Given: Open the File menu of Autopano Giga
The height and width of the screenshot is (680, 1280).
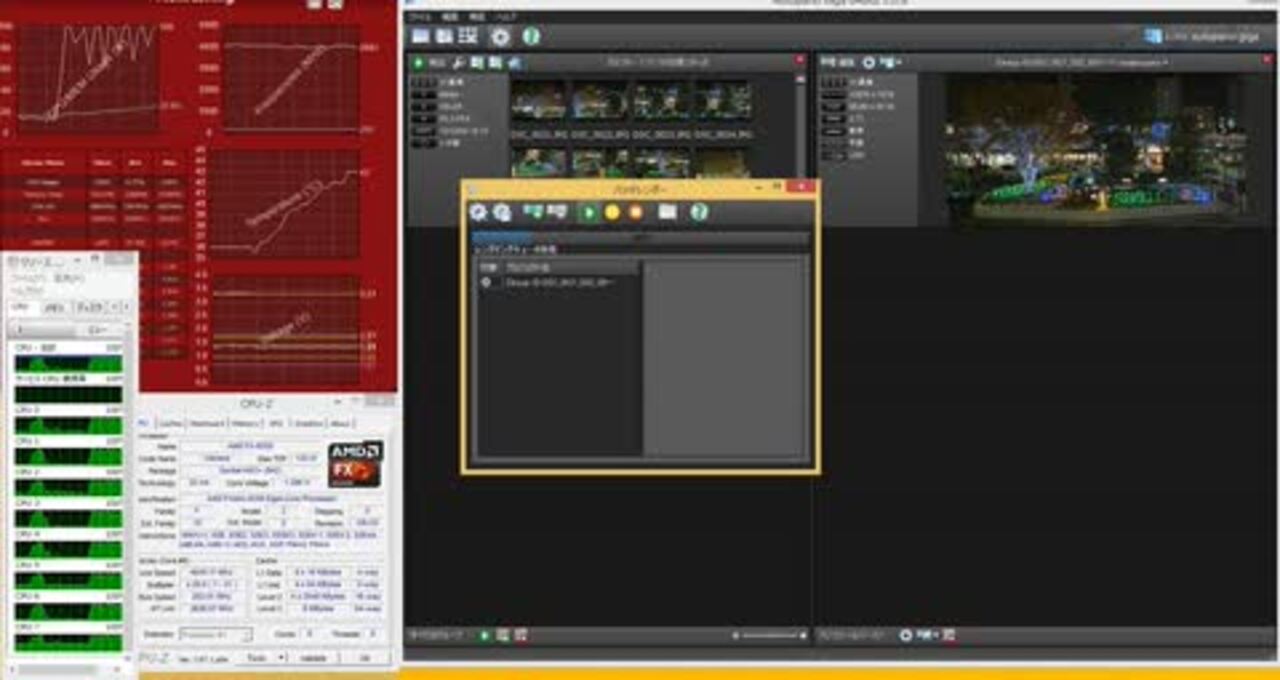Looking at the screenshot, I should [418, 15].
